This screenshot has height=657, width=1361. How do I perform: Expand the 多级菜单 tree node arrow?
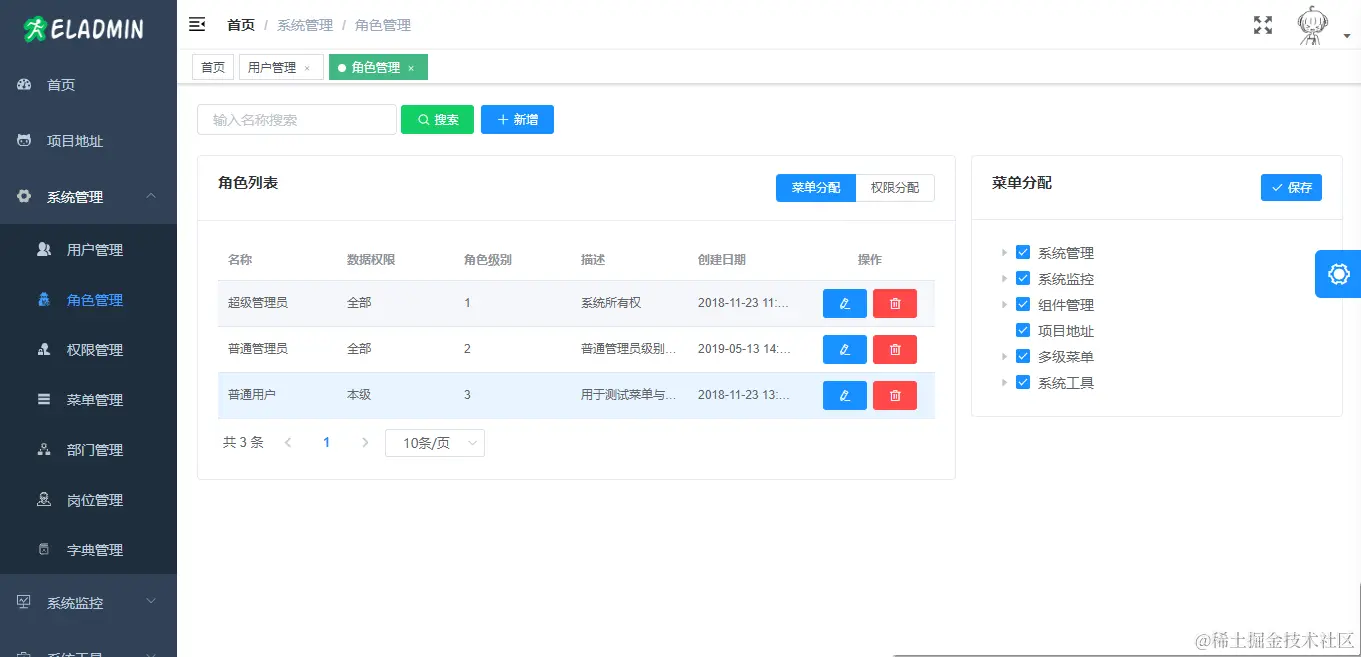(x=1004, y=357)
